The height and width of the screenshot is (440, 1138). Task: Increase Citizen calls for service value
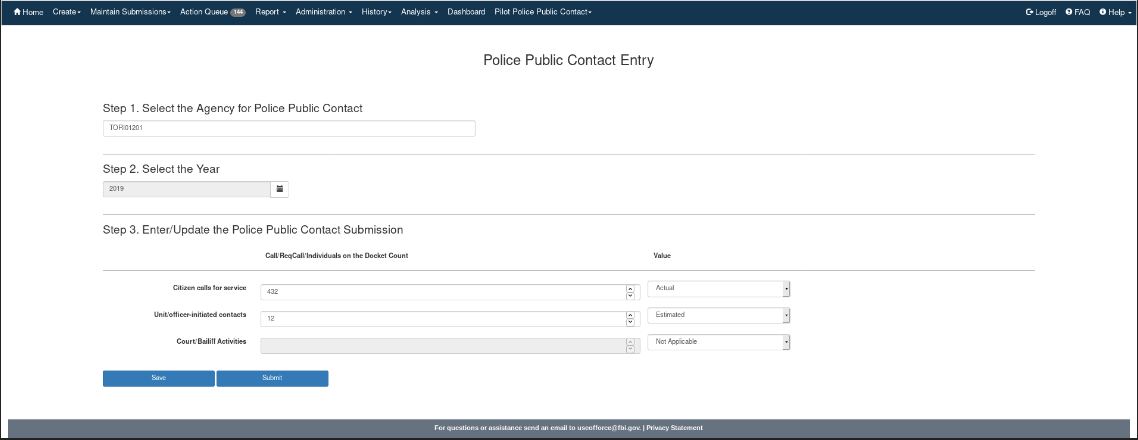631,288
